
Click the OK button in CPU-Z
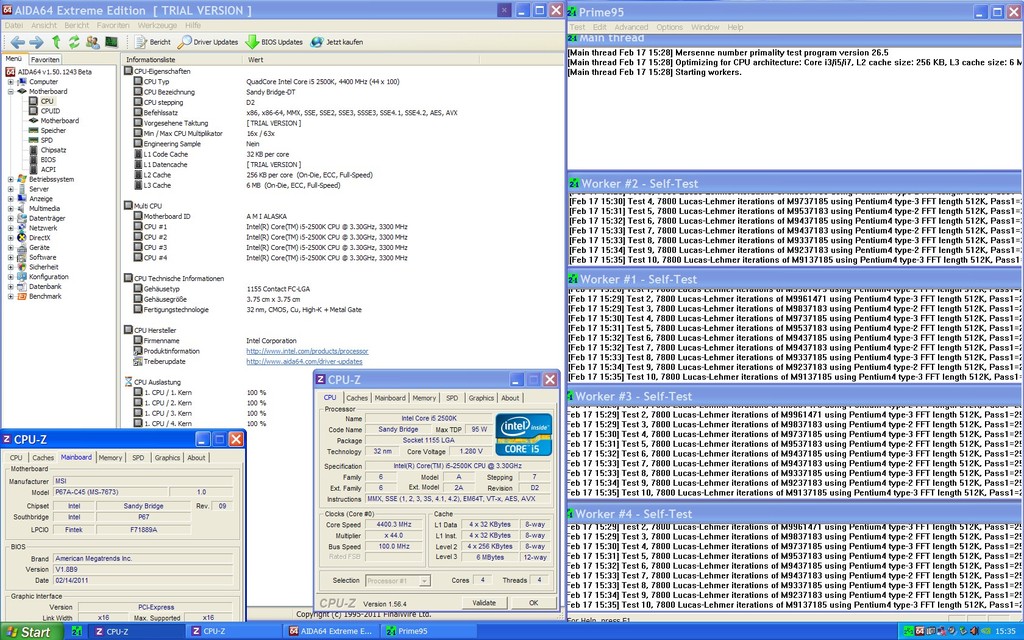[534, 603]
